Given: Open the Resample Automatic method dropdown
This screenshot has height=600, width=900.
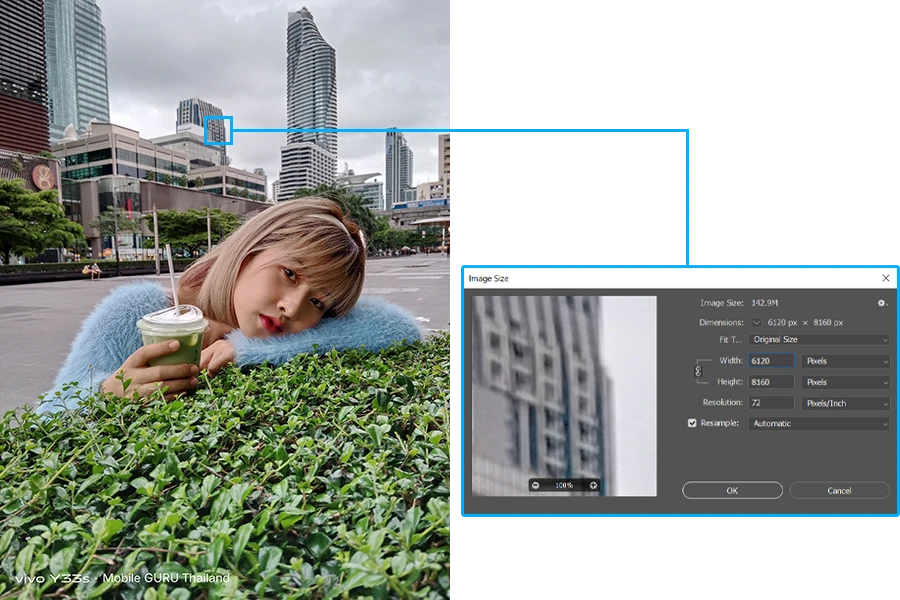Looking at the screenshot, I should (x=819, y=424).
